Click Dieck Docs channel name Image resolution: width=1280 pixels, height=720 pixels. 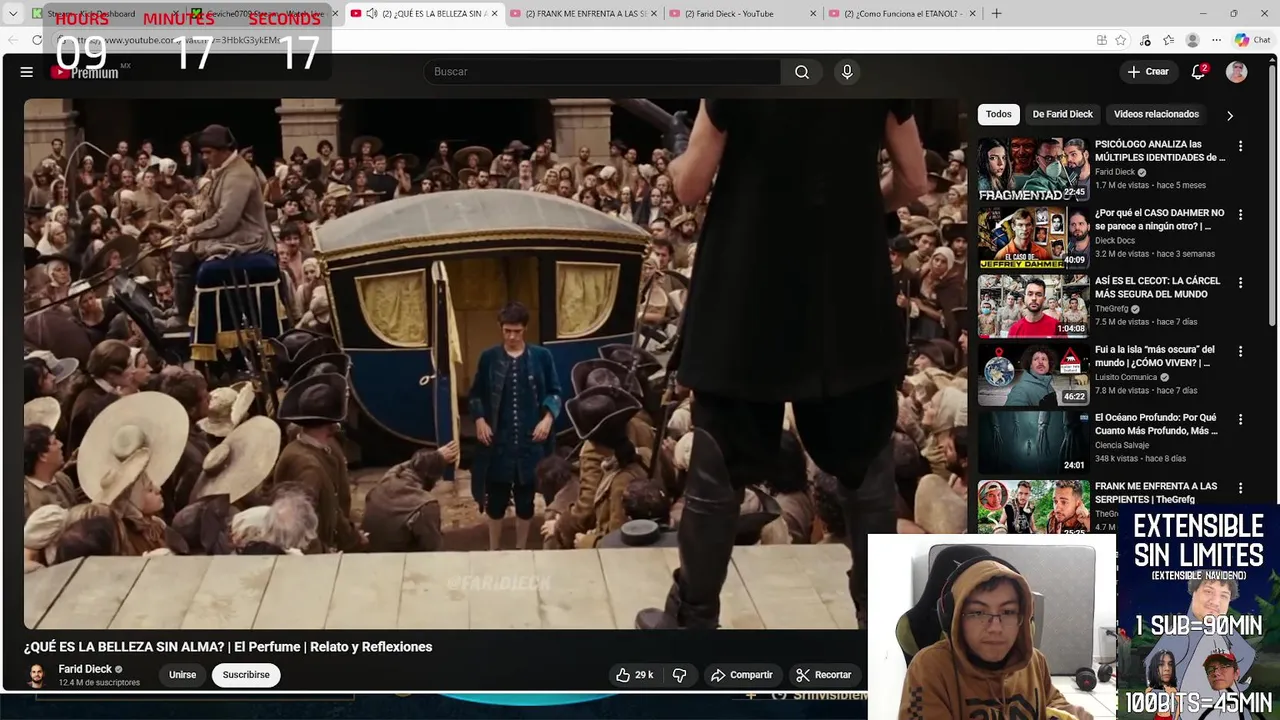point(1115,240)
